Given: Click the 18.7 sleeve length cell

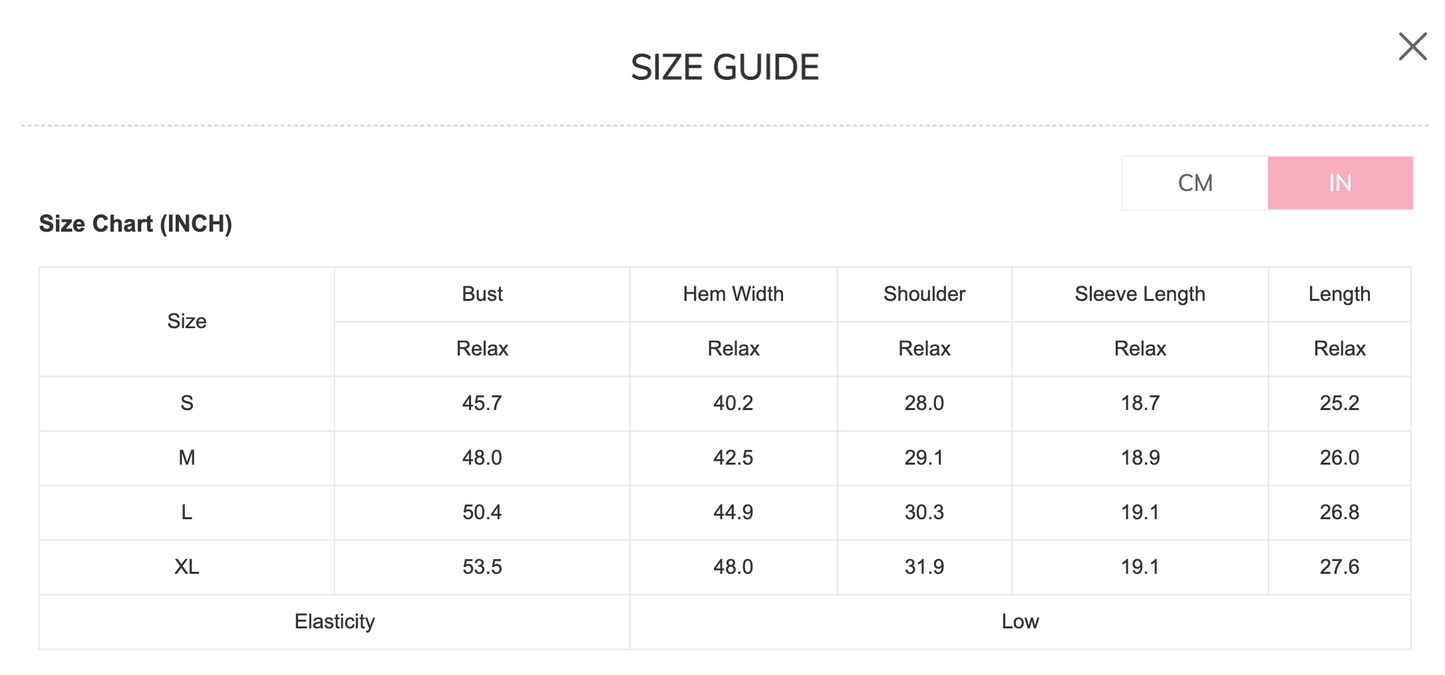Looking at the screenshot, I should tap(1139, 403).
